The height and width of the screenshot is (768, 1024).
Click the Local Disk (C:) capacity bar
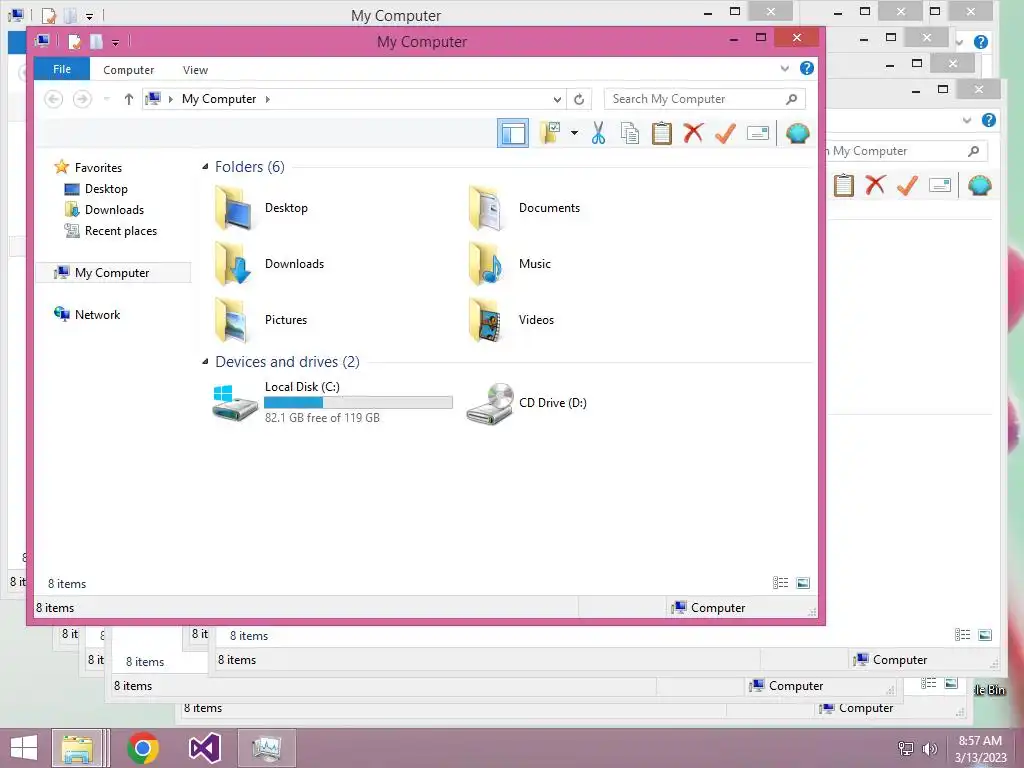coord(358,402)
